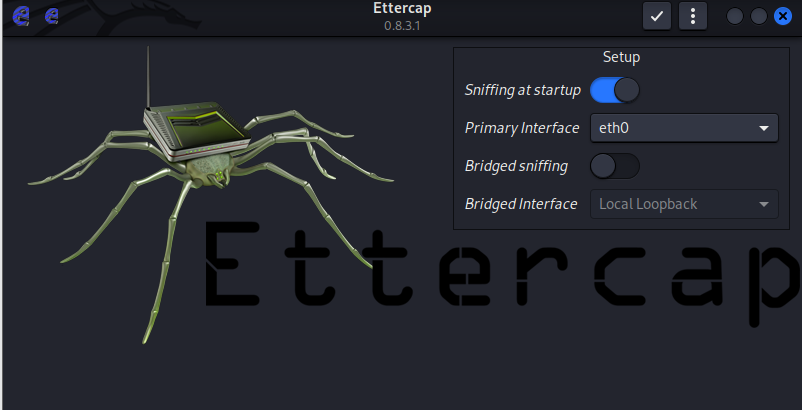Click the version text 0.8.3.1
Image resolution: width=802 pixels, height=410 pixels.
coord(402,26)
